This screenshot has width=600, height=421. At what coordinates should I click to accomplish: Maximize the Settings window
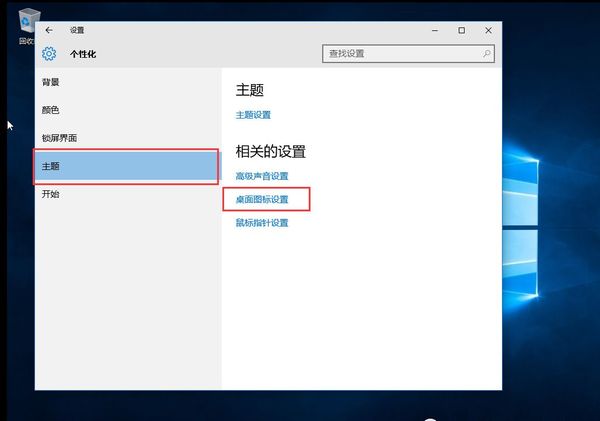coord(461,31)
